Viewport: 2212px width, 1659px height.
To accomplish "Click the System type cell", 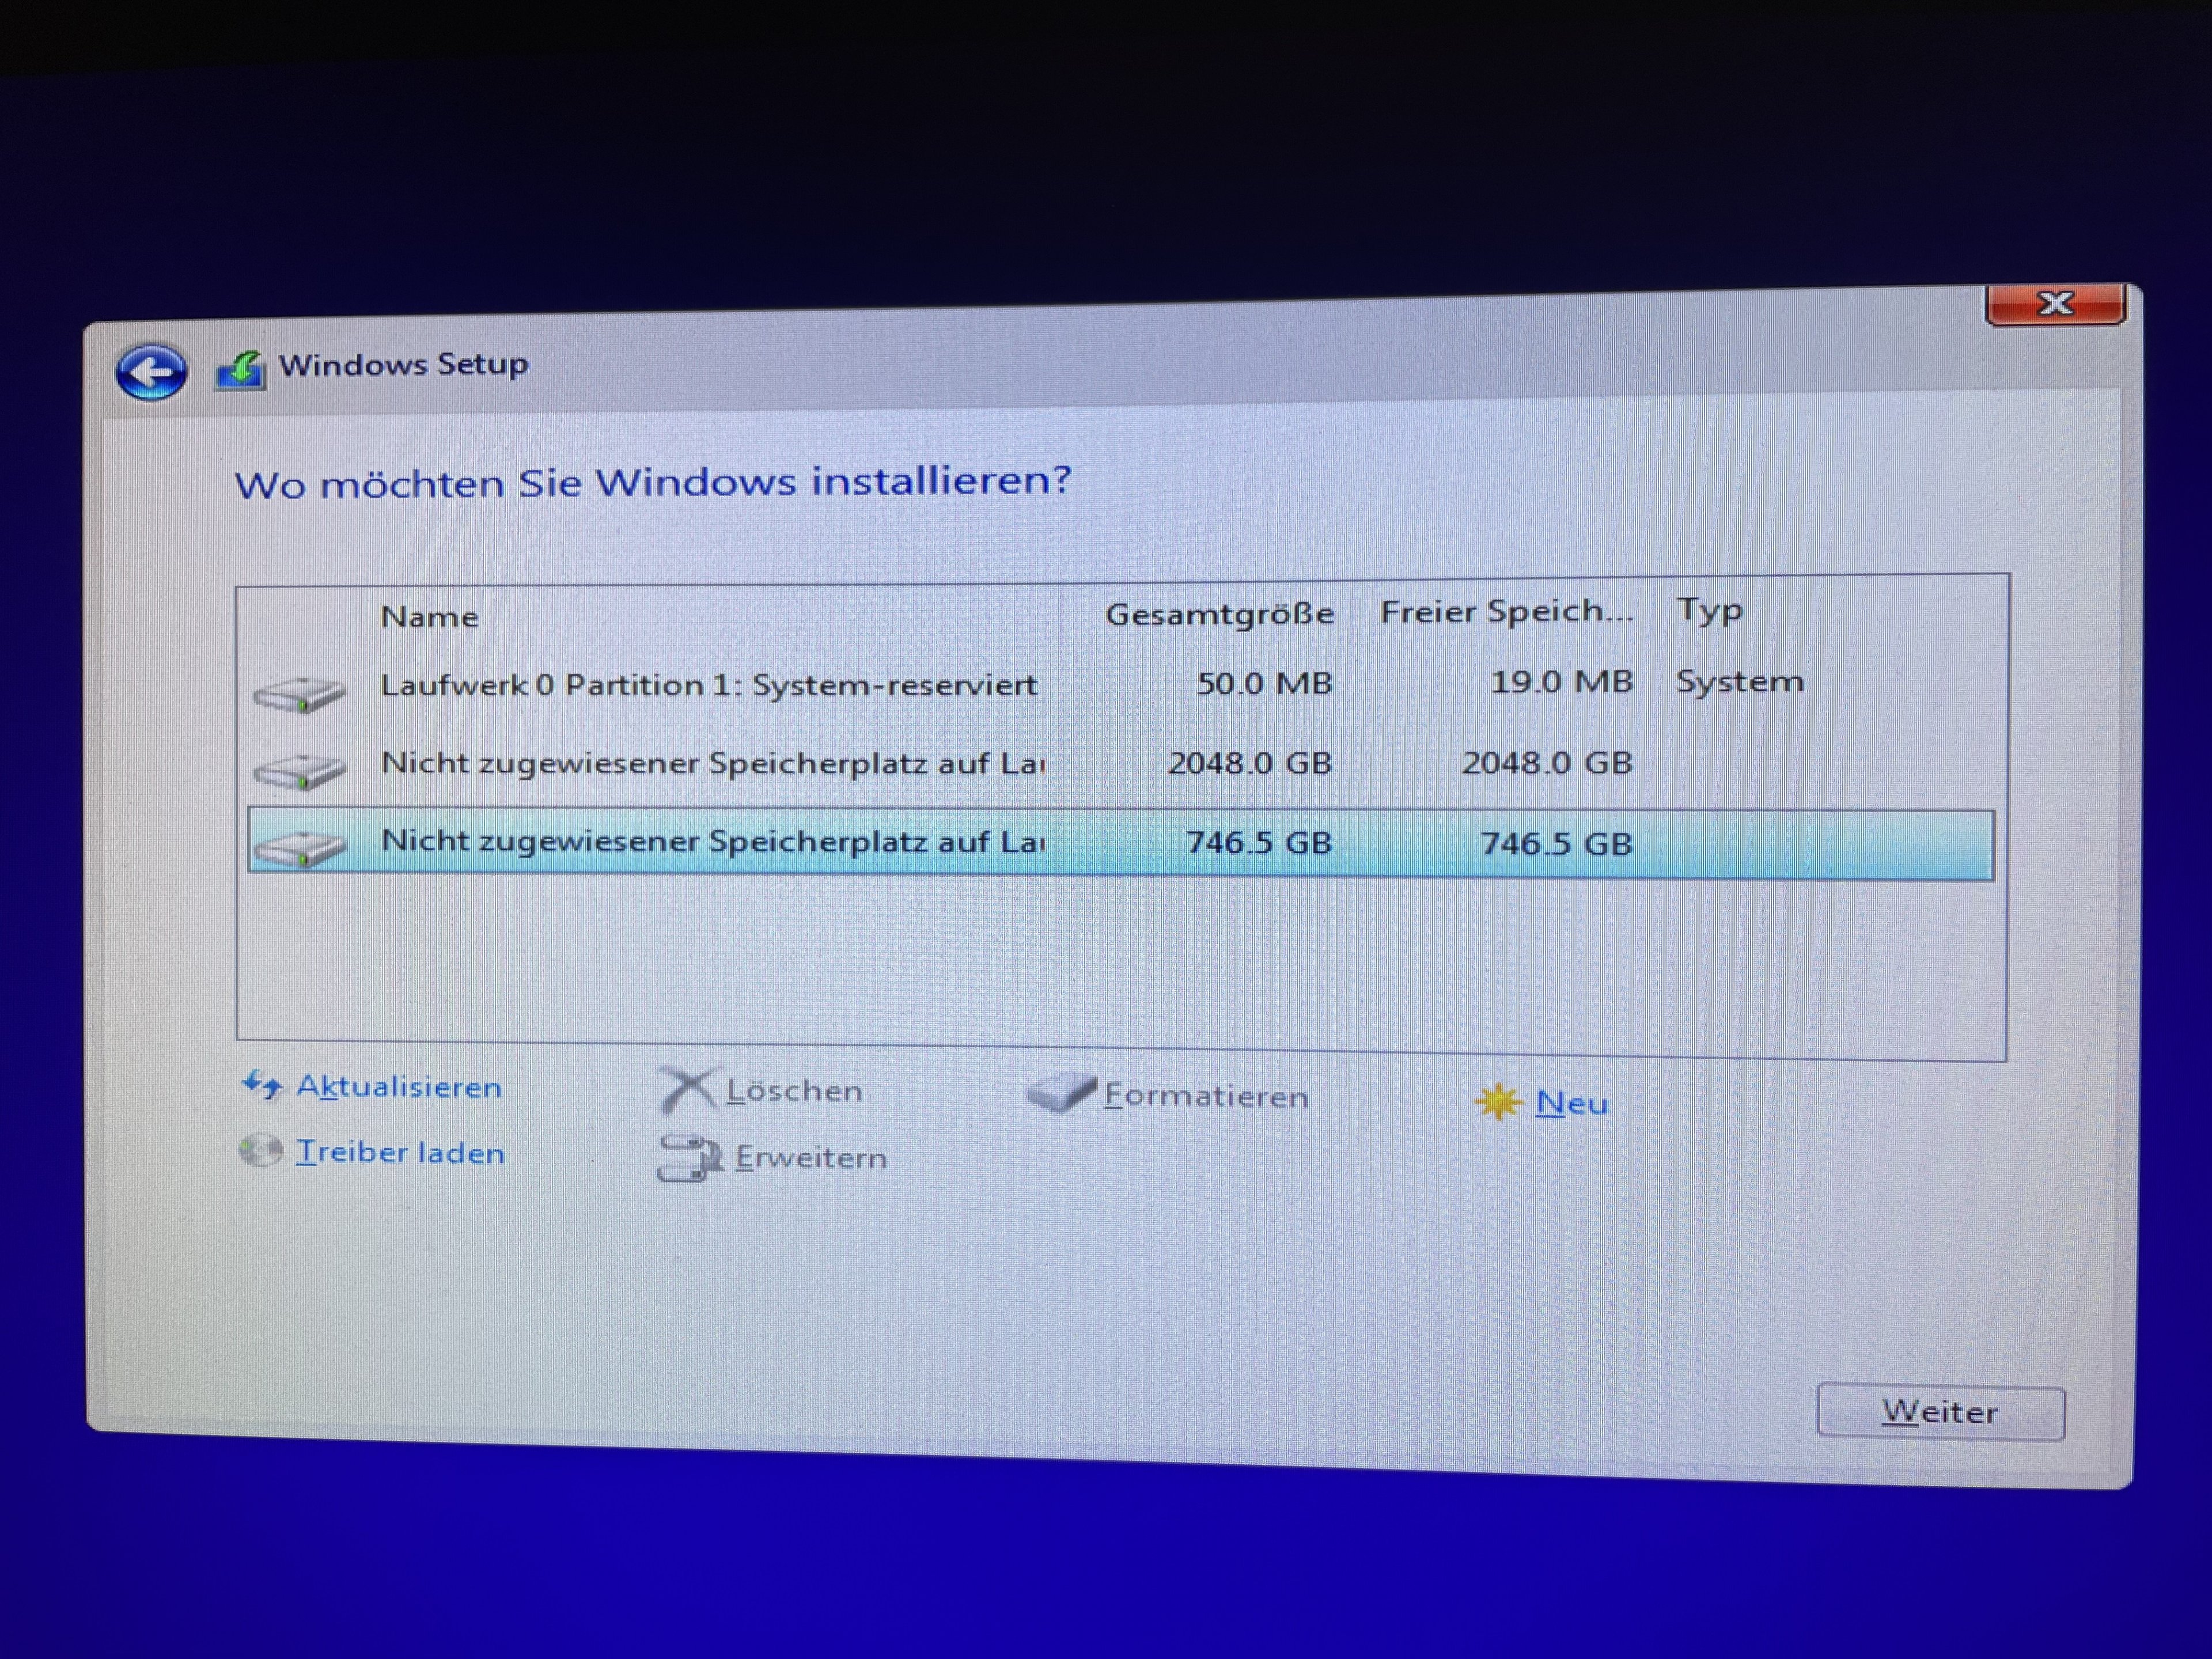I will click(x=1740, y=682).
